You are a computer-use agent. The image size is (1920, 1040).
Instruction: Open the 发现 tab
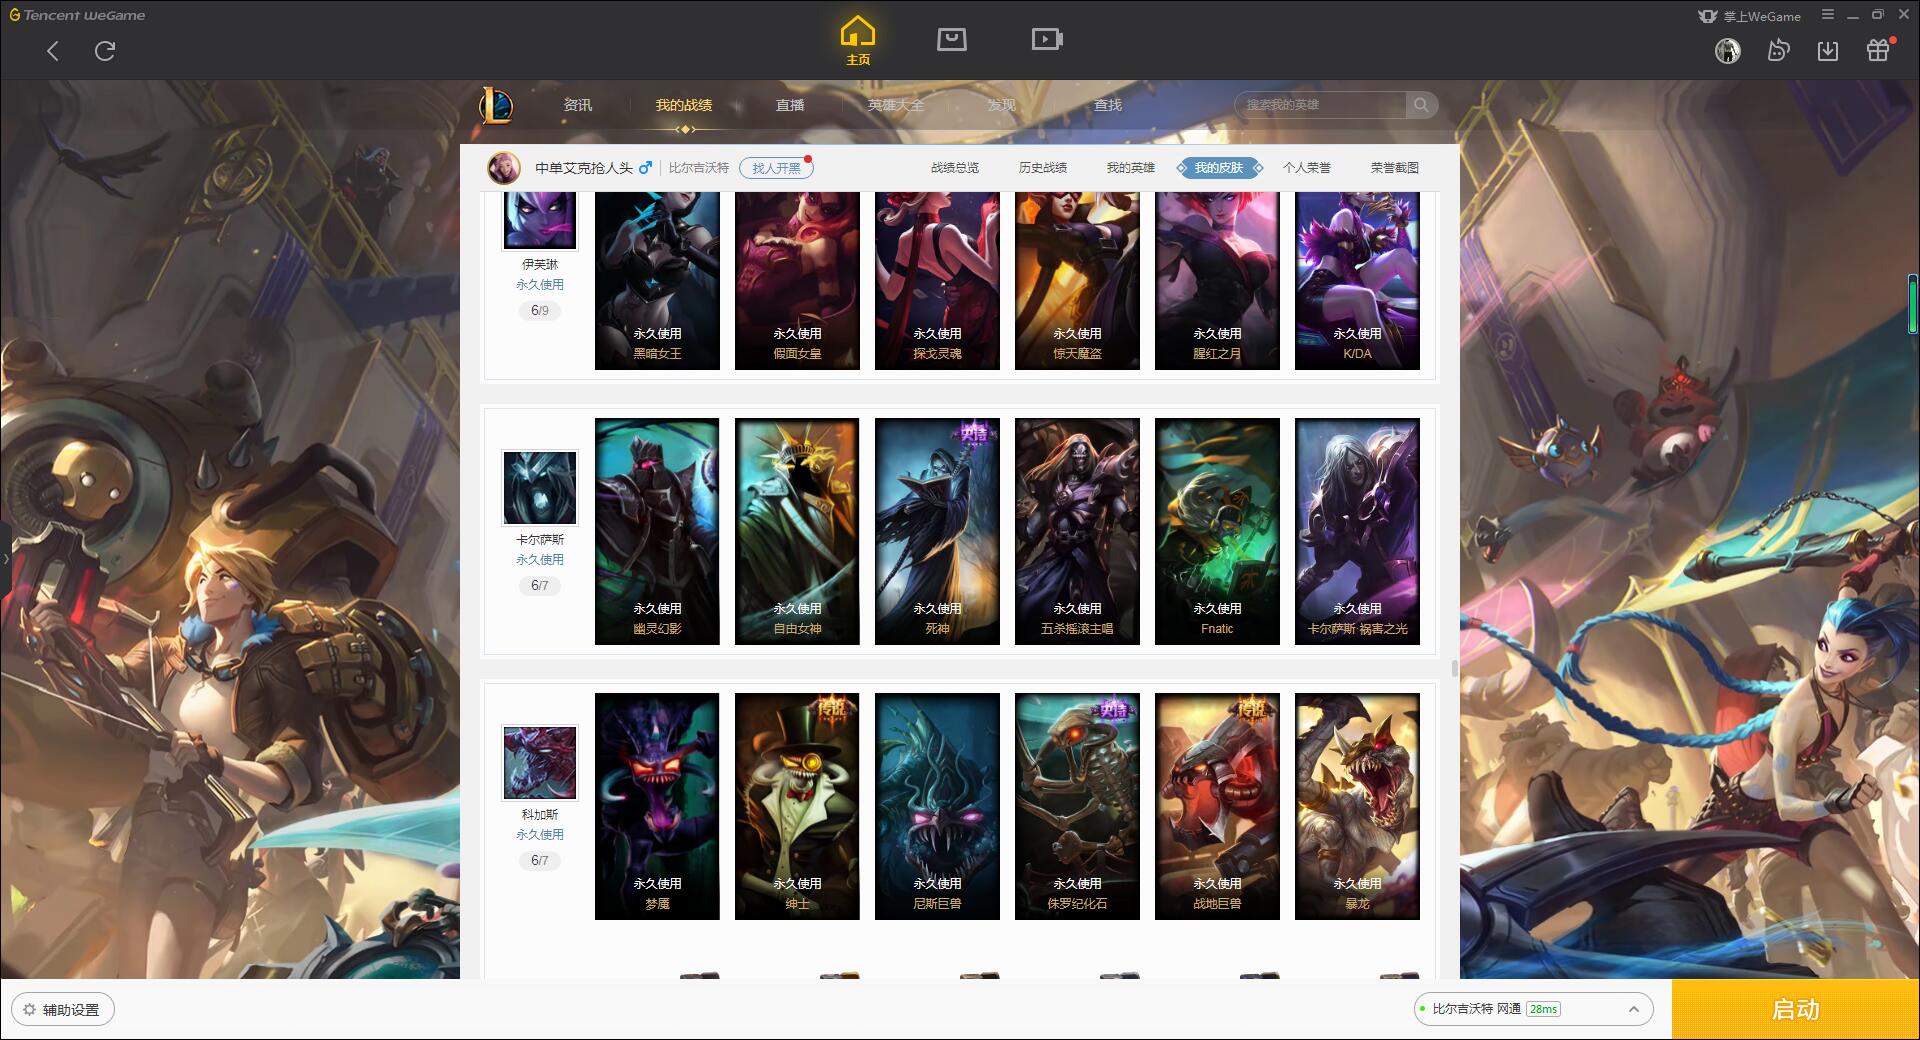[1001, 105]
